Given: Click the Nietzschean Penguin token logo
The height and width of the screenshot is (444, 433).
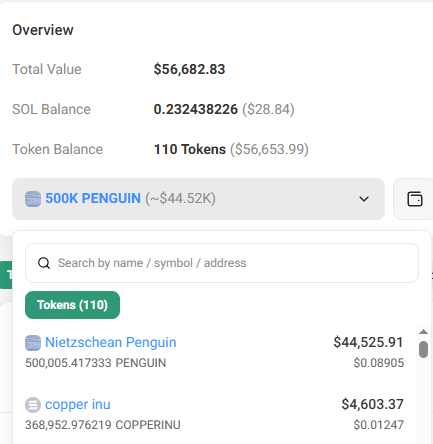Looking at the screenshot, I should point(33,343).
